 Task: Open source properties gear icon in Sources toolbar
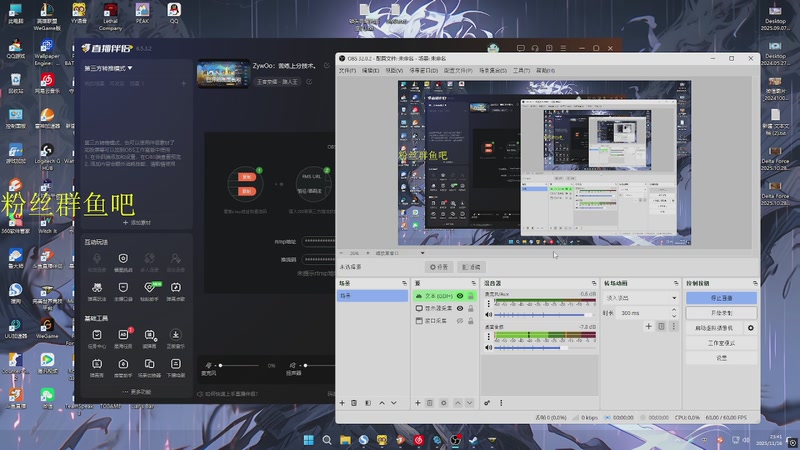(443, 403)
